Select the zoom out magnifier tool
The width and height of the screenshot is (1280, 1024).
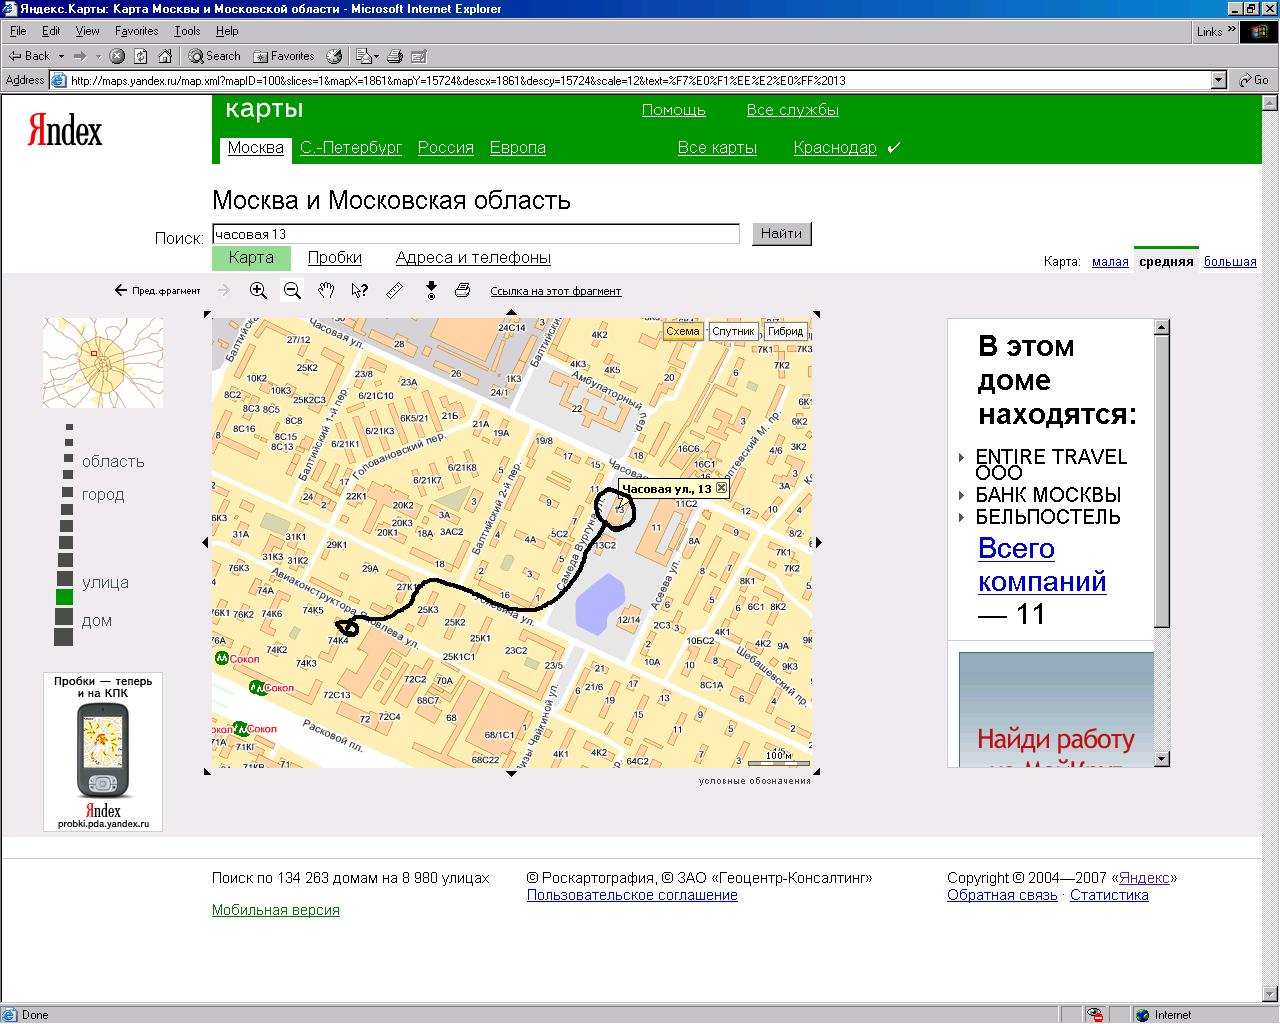(x=292, y=291)
